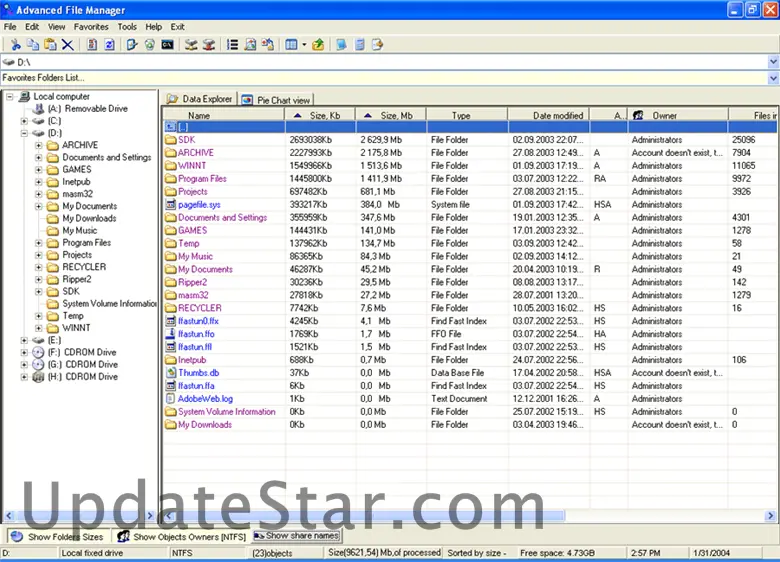Image resolution: width=780 pixels, height=562 pixels.
Task: Open the Favorites menu
Action: (x=91, y=27)
